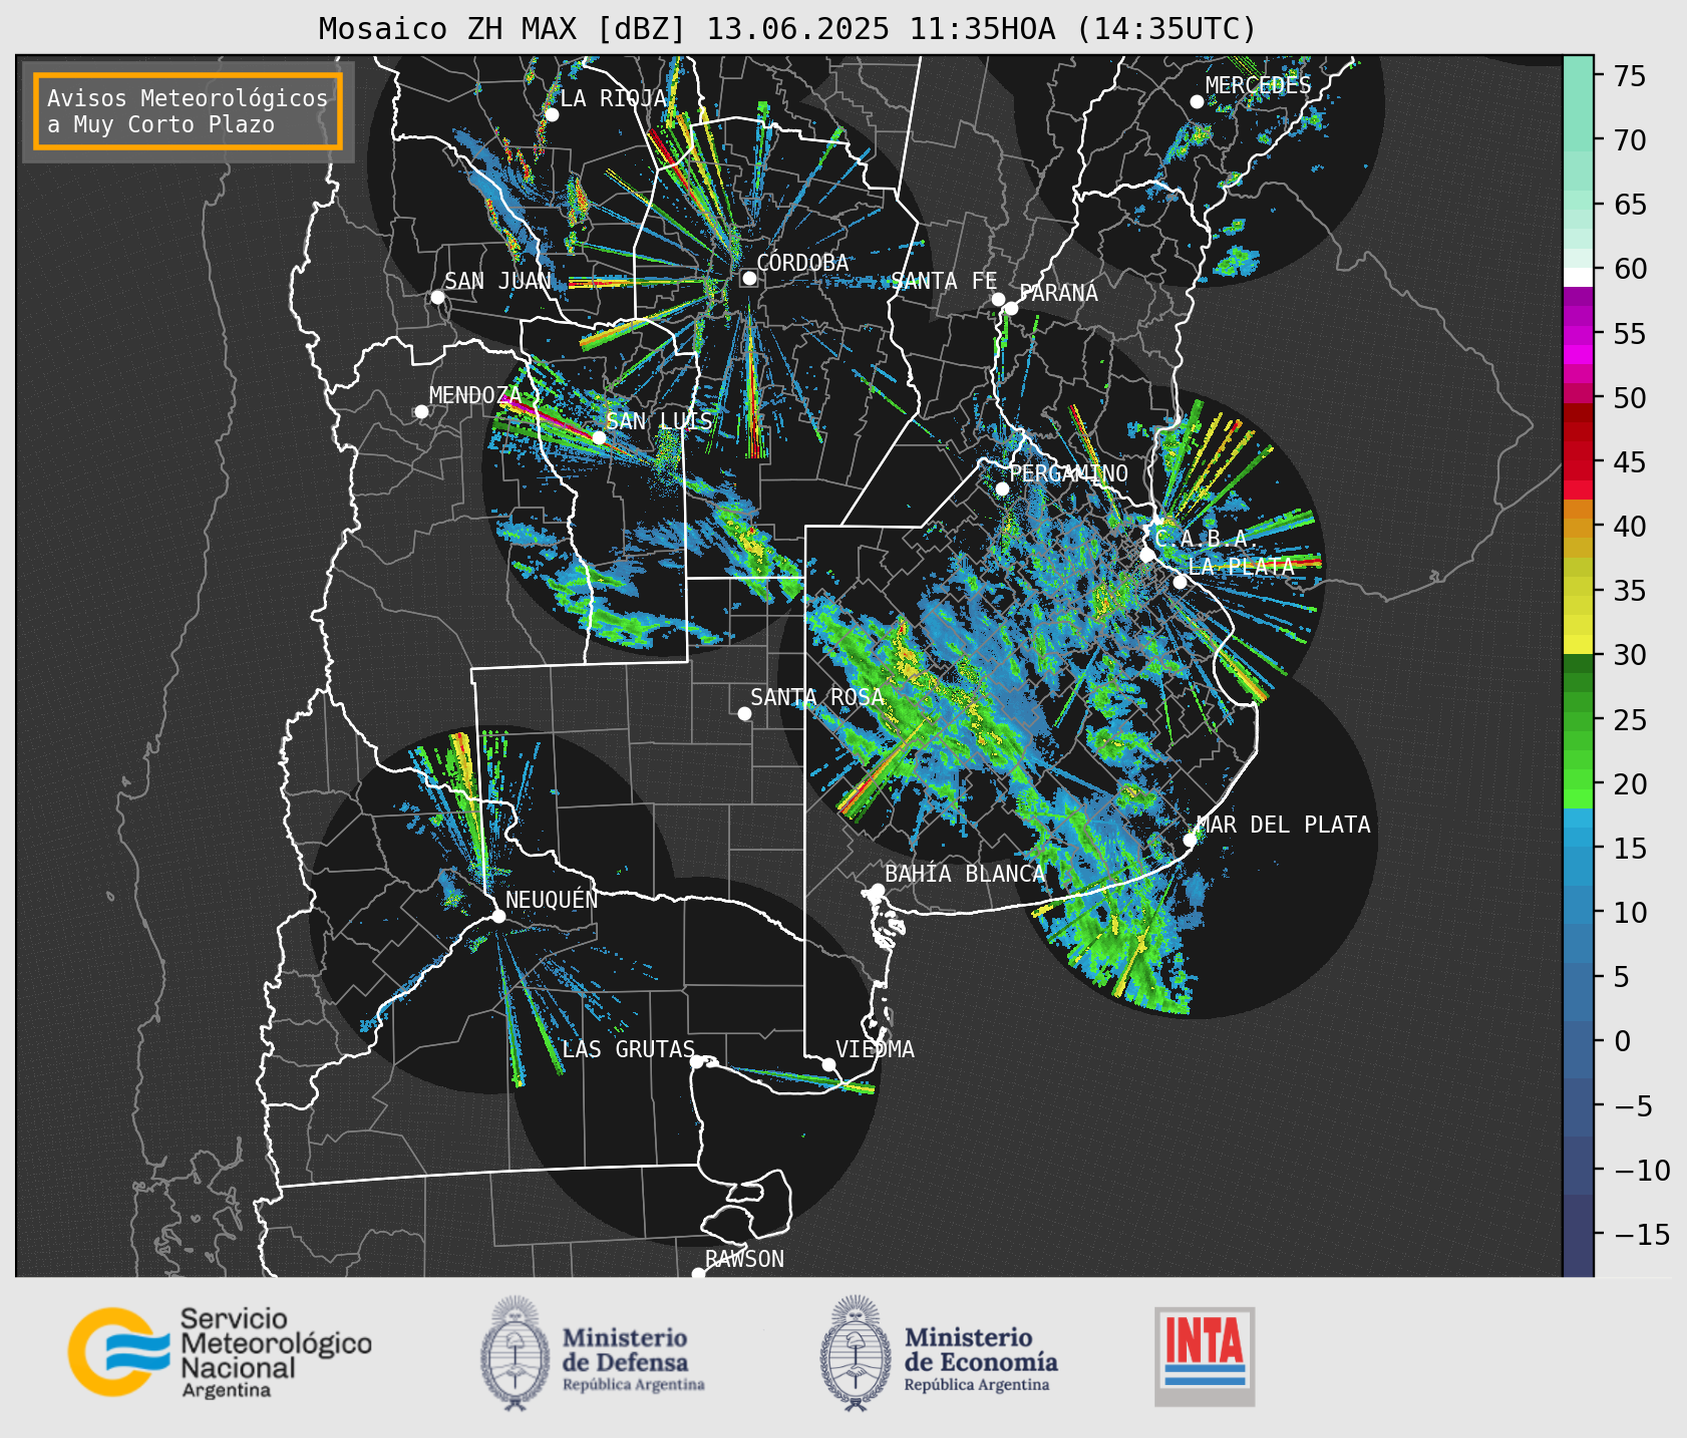The image size is (1687, 1438).
Task: Click the LA RIOJA text label
Action: pyautogui.click(x=613, y=99)
